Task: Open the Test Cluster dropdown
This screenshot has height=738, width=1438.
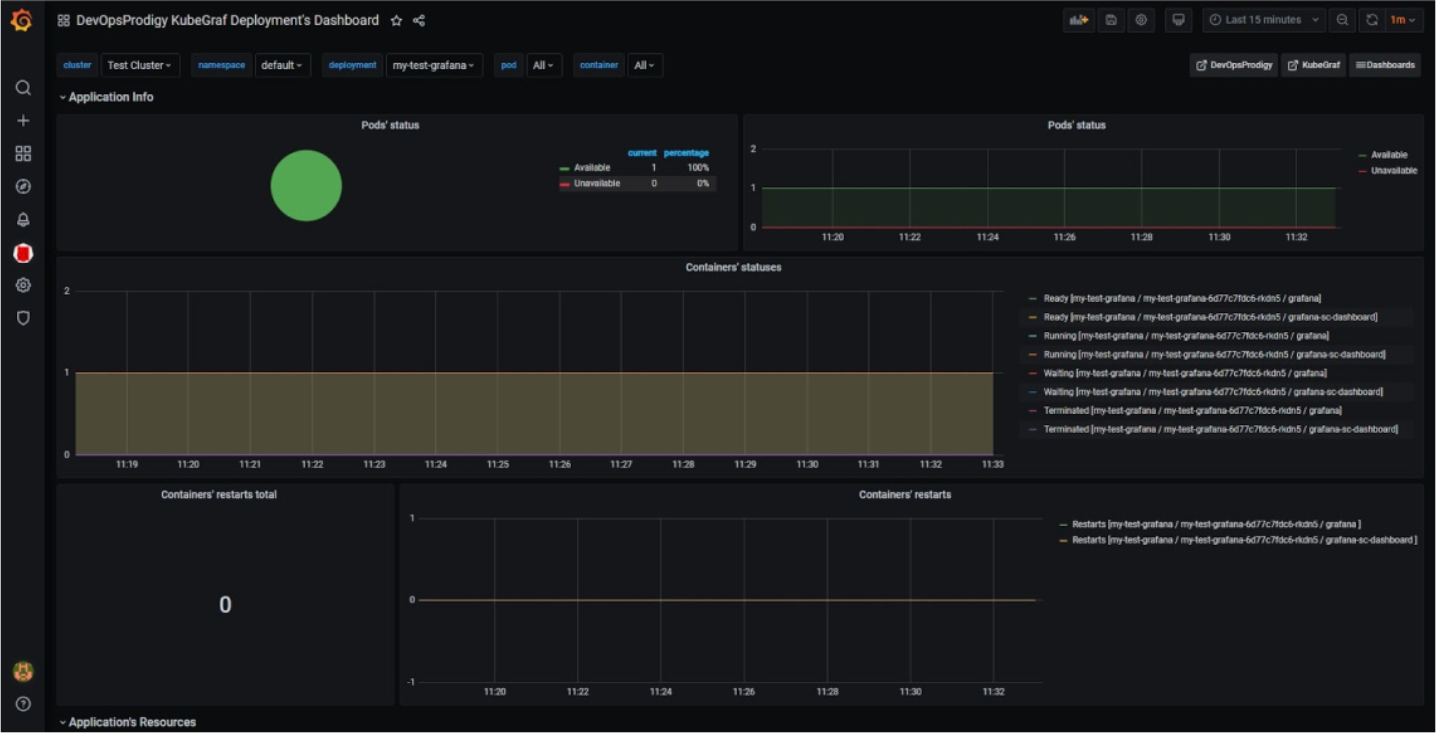Action: (140, 65)
